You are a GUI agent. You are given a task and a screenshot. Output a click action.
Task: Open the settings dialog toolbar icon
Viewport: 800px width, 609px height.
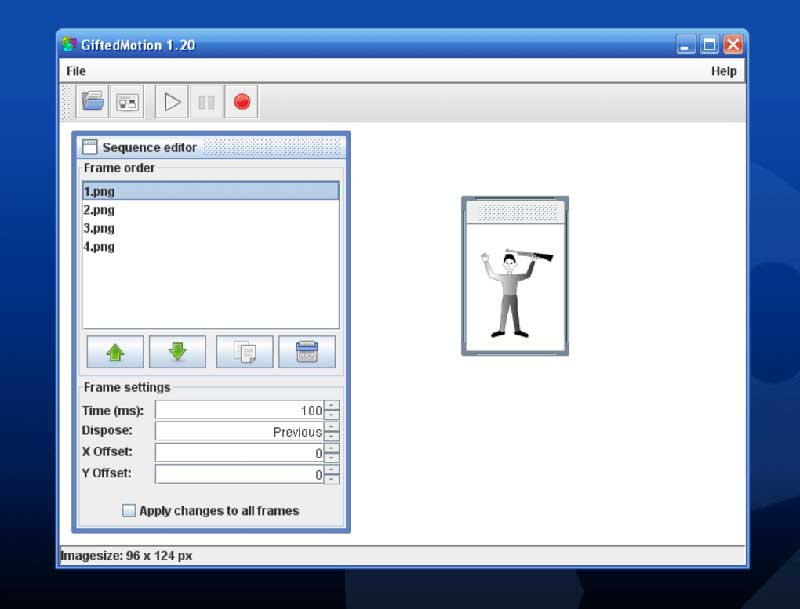pyautogui.click(x=127, y=101)
